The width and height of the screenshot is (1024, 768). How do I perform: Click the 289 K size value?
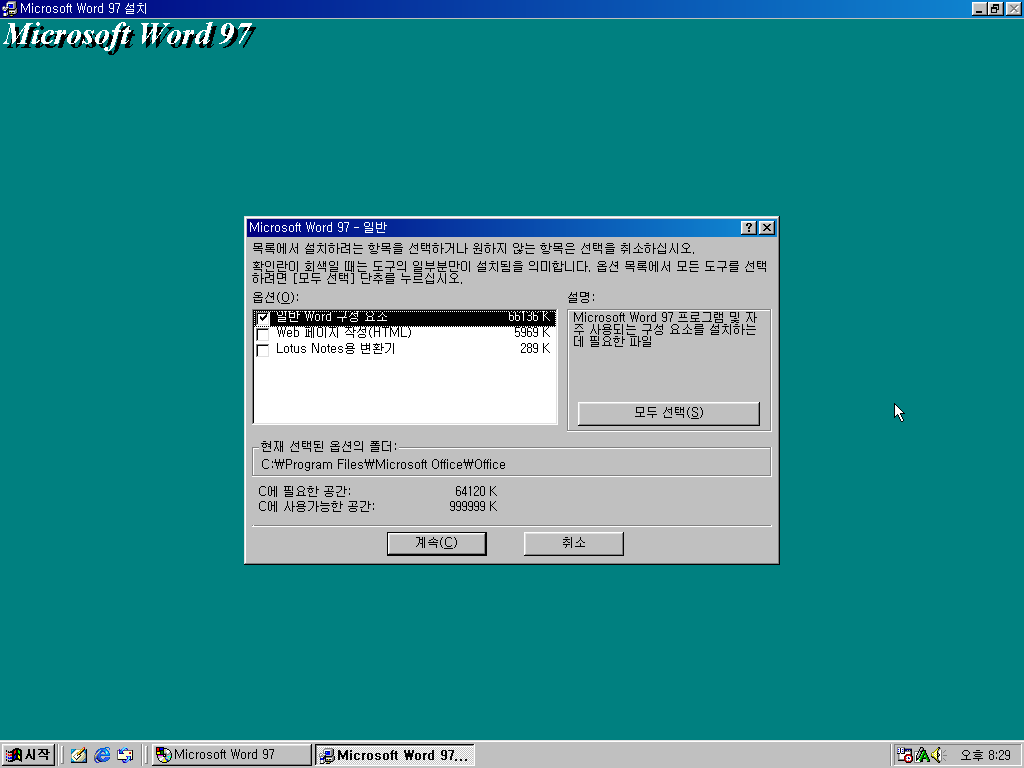pyautogui.click(x=535, y=349)
